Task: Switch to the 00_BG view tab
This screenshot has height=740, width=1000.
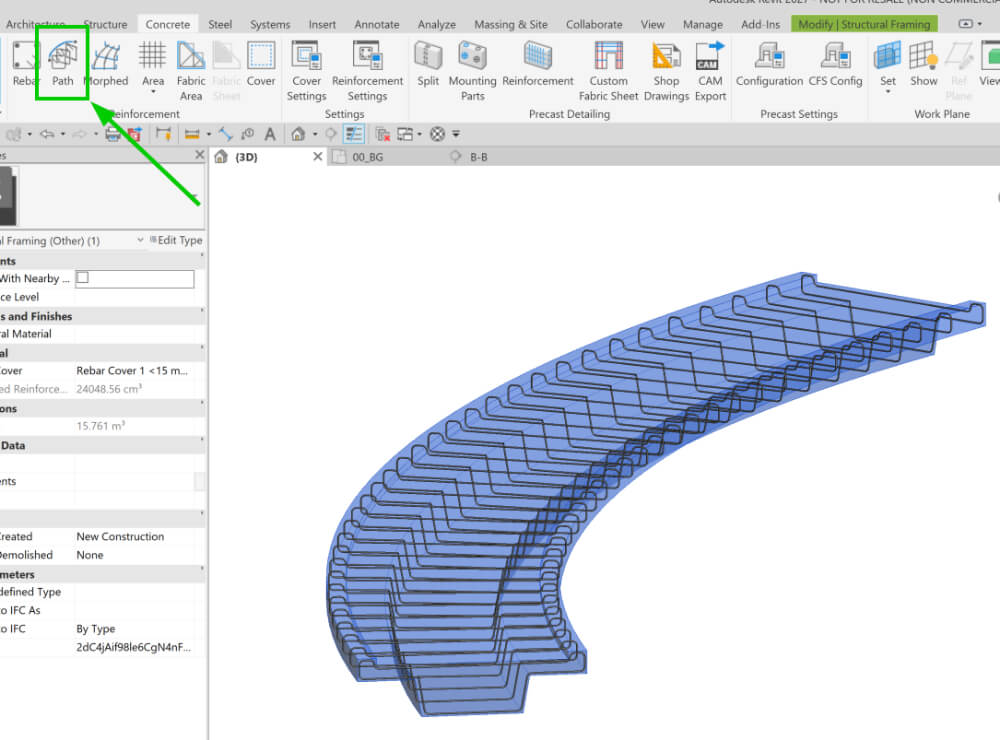Action: coord(368,157)
